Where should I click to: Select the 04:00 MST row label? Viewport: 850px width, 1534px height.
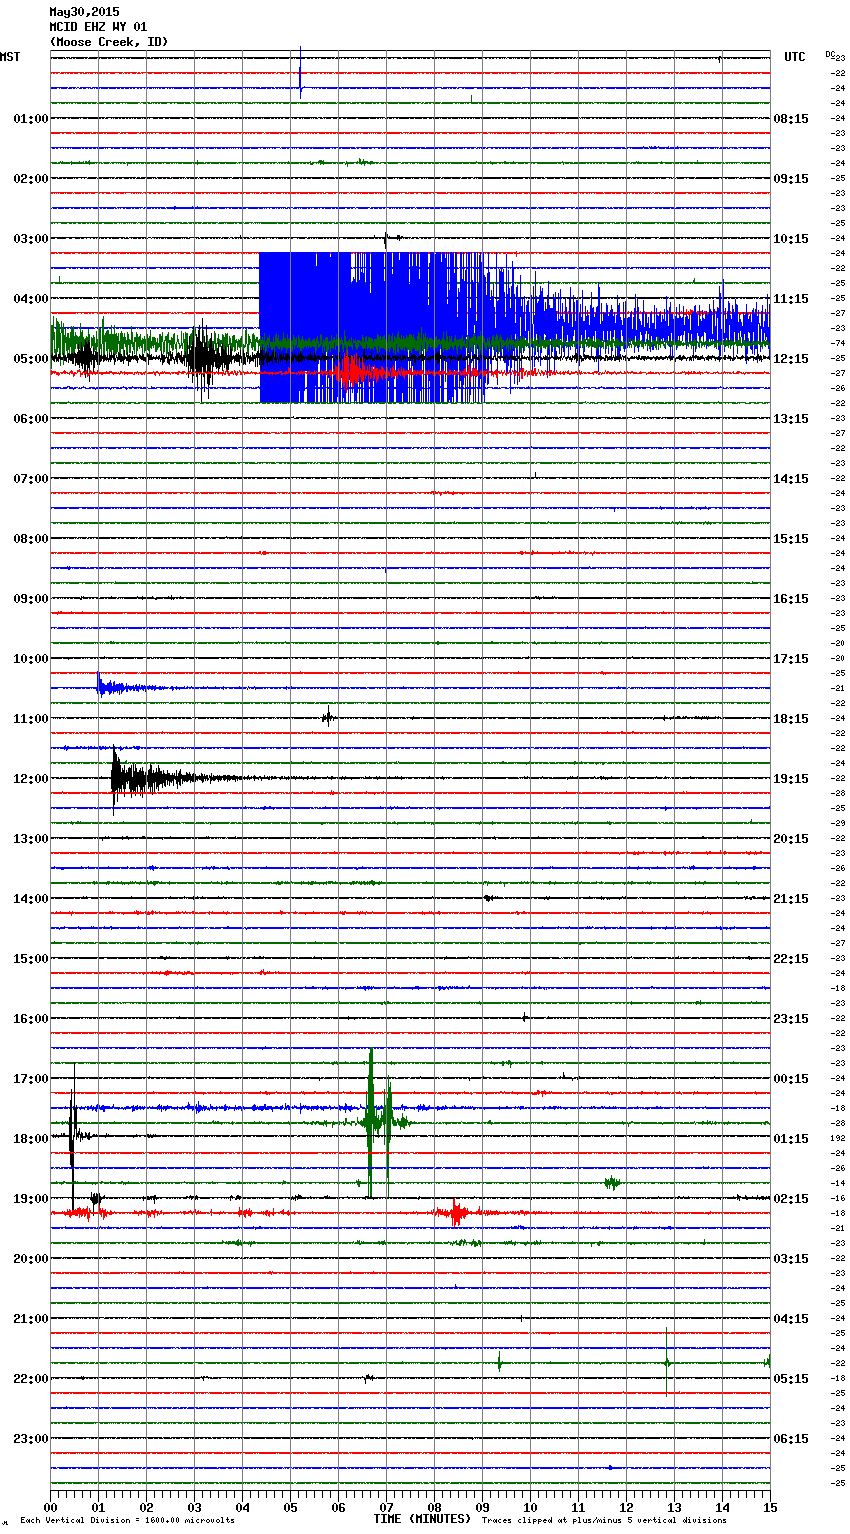31,299
